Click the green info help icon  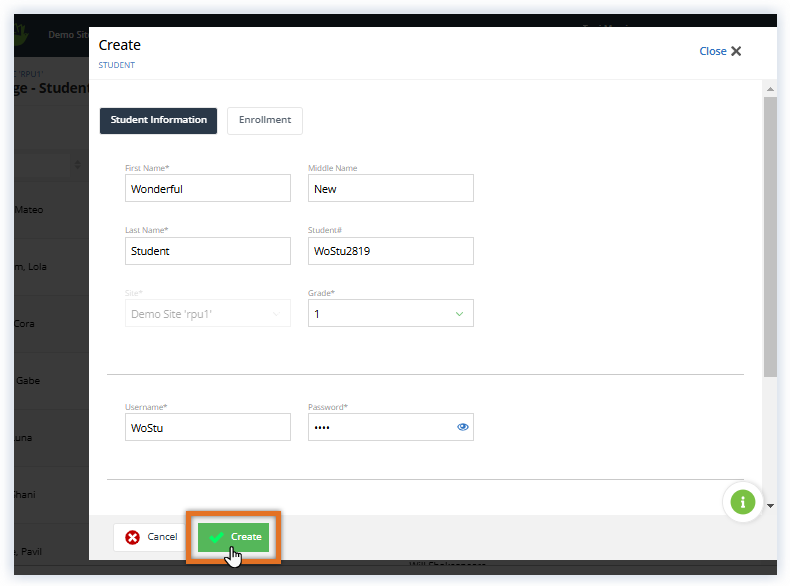[742, 502]
